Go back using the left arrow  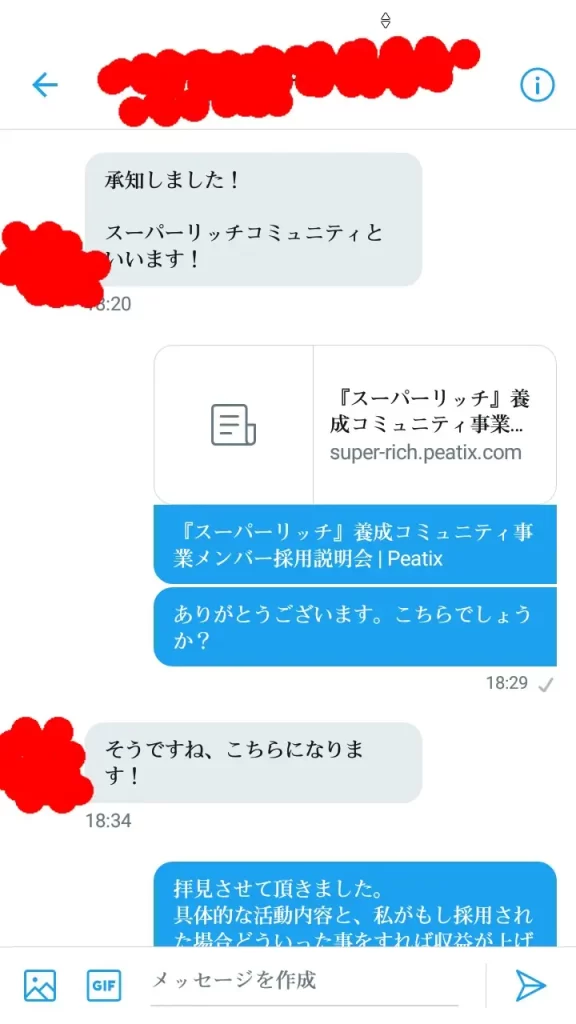(x=45, y=85)
